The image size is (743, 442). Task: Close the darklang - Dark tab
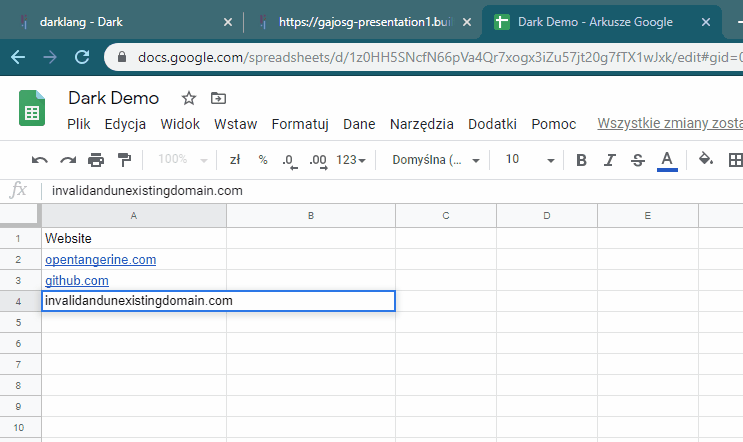[228, 22]
